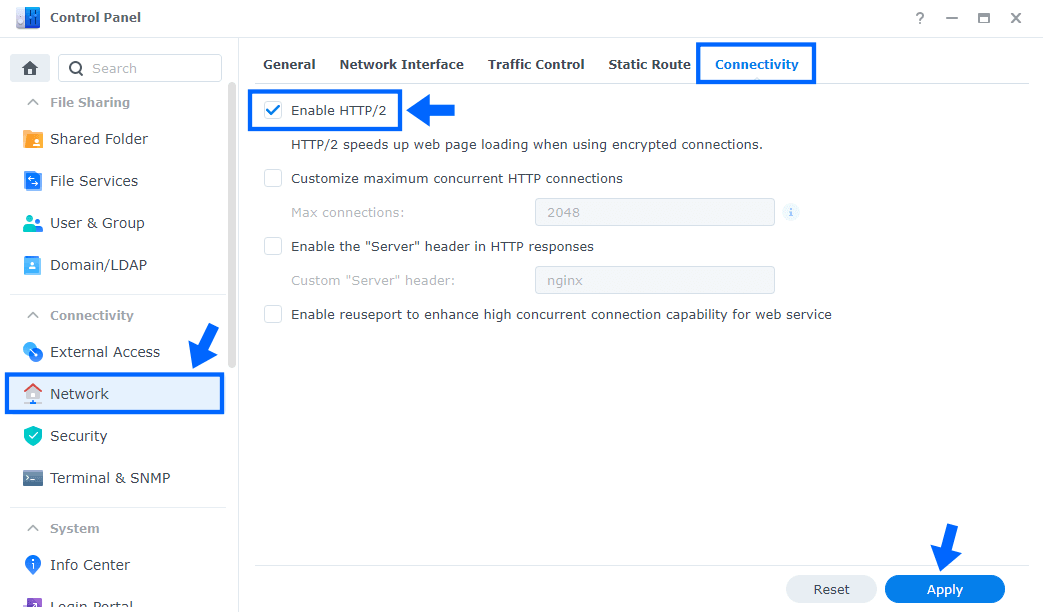Select External Access in the sidebar

click(x=104, y=351)
